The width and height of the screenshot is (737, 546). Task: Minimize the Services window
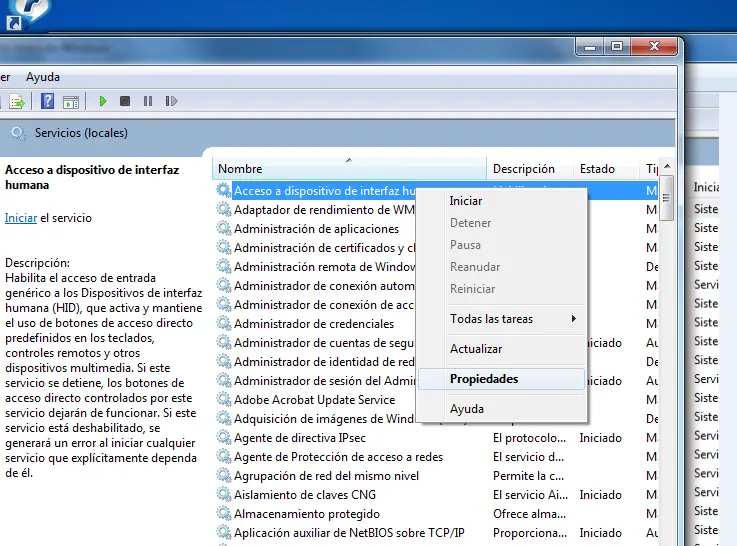pyautogui.click(x=590, y=47)
